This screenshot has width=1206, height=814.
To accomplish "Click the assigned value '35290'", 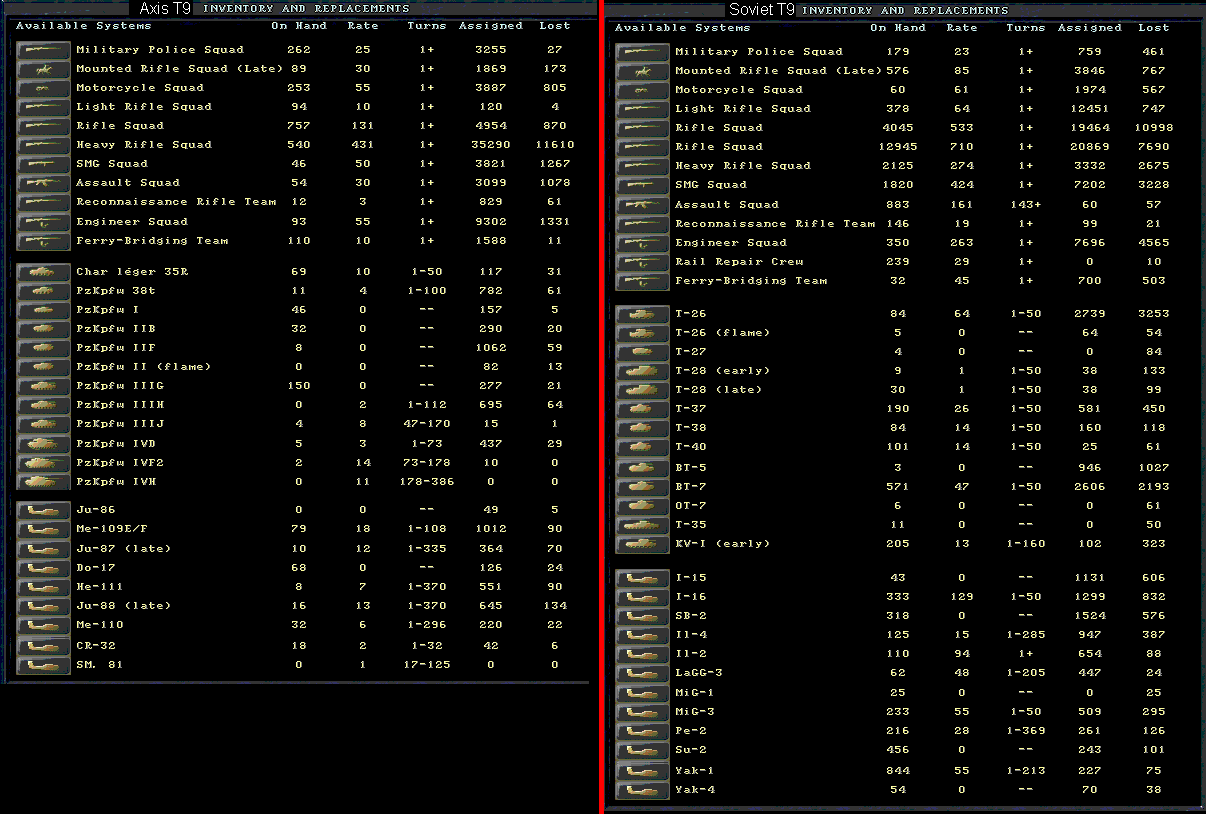I will pos(490,145).
